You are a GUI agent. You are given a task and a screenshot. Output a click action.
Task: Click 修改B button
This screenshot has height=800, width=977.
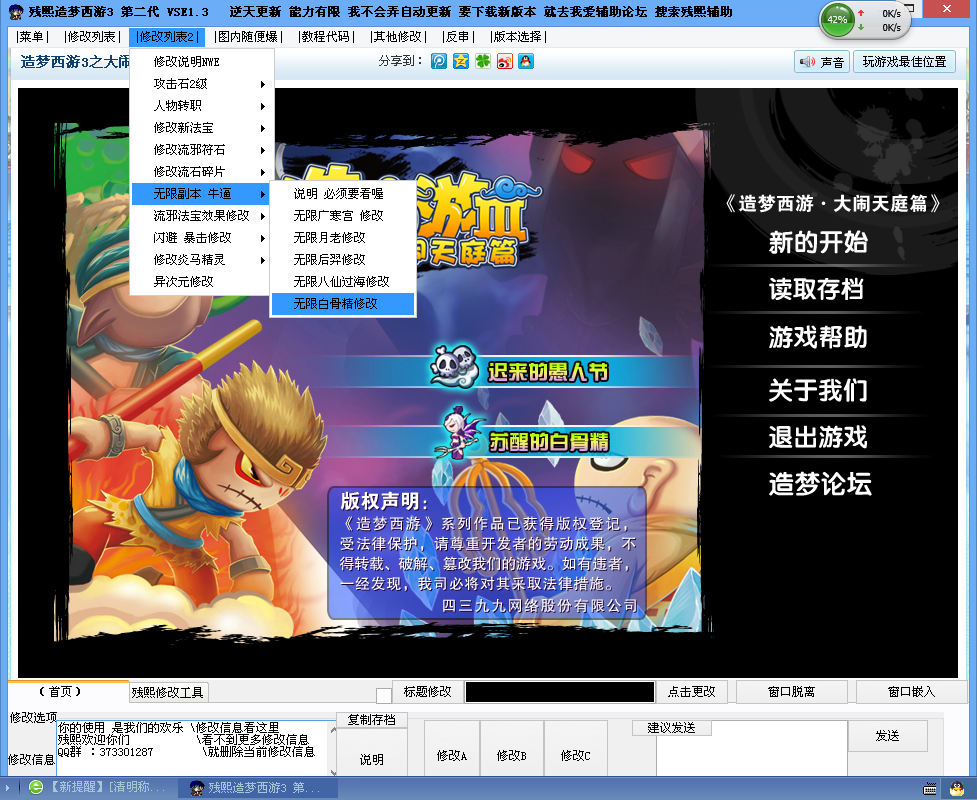512,748
